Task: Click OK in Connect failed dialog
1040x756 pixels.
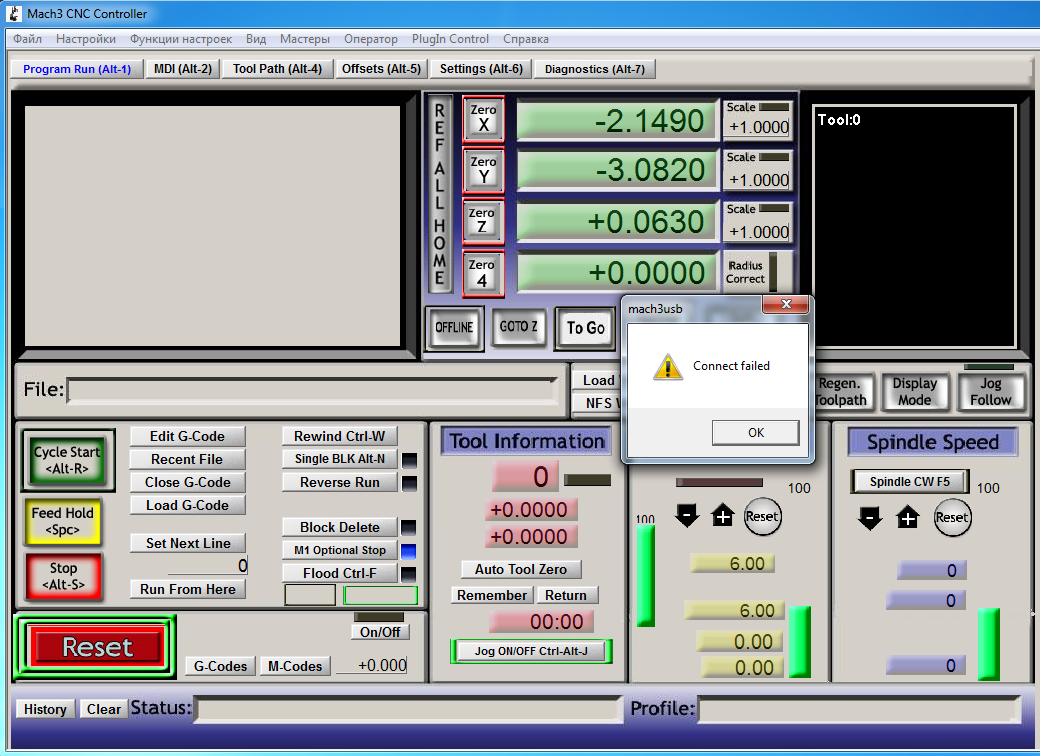Action: click(x=755, y=432)
